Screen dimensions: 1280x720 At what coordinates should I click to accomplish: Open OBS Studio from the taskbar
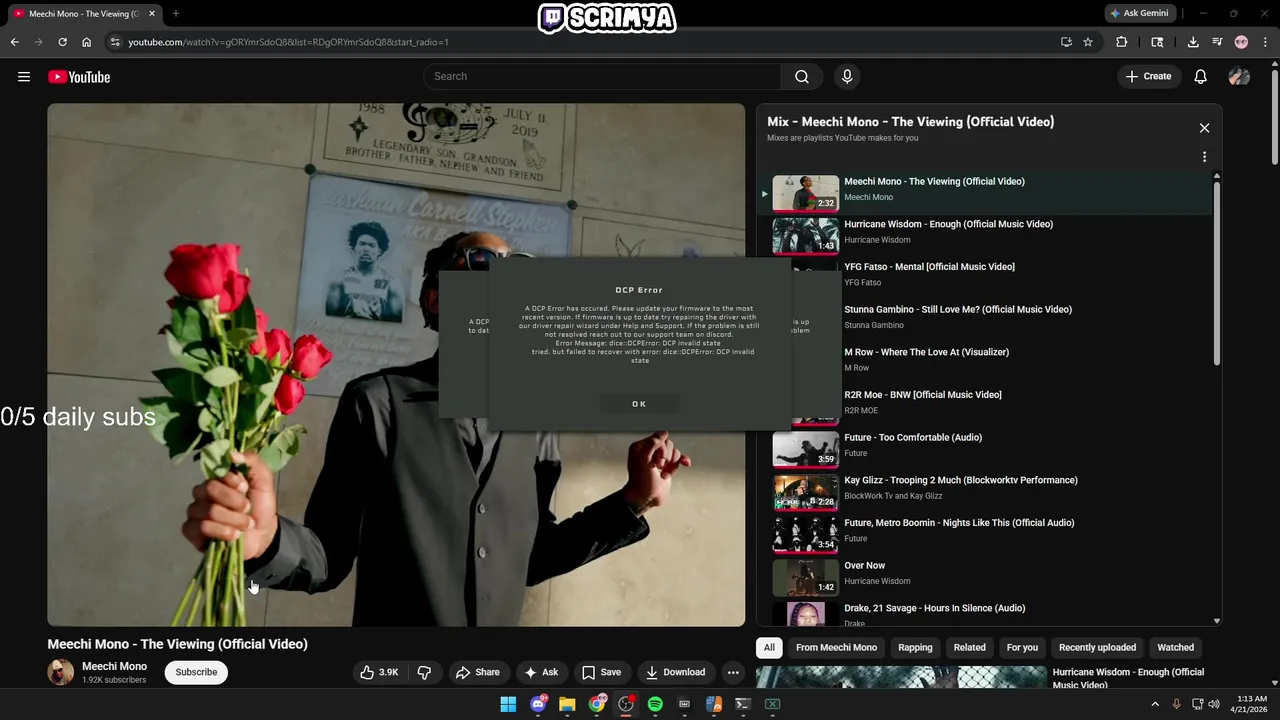click(x=626, y=704)
